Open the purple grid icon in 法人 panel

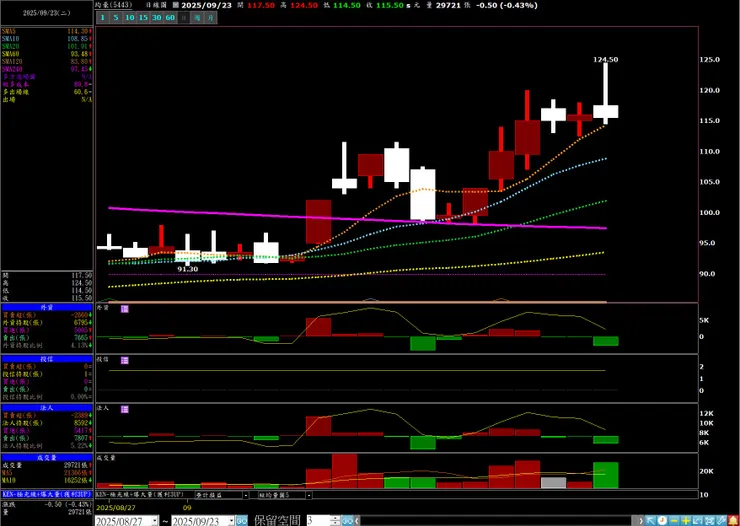tap(125, 409)
